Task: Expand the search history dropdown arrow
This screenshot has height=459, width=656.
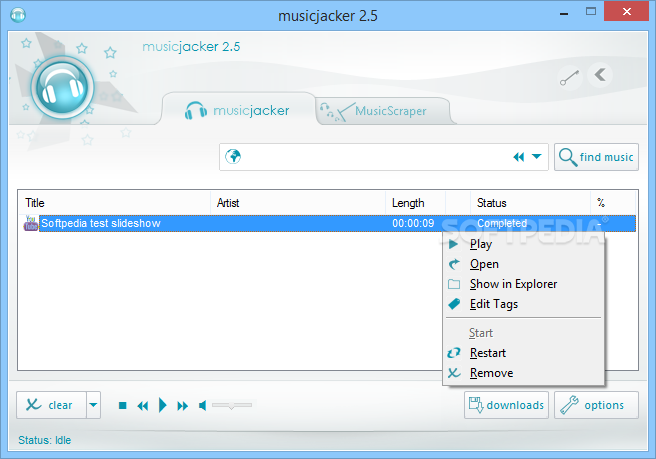Action: coord(537,156)
